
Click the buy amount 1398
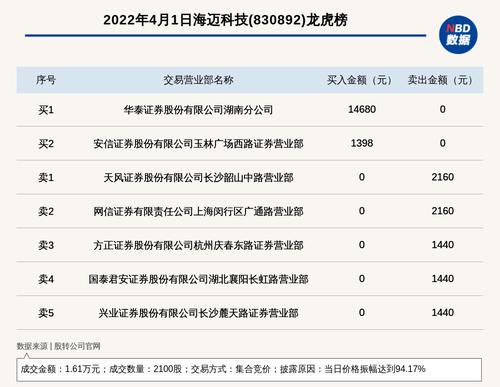362,143
